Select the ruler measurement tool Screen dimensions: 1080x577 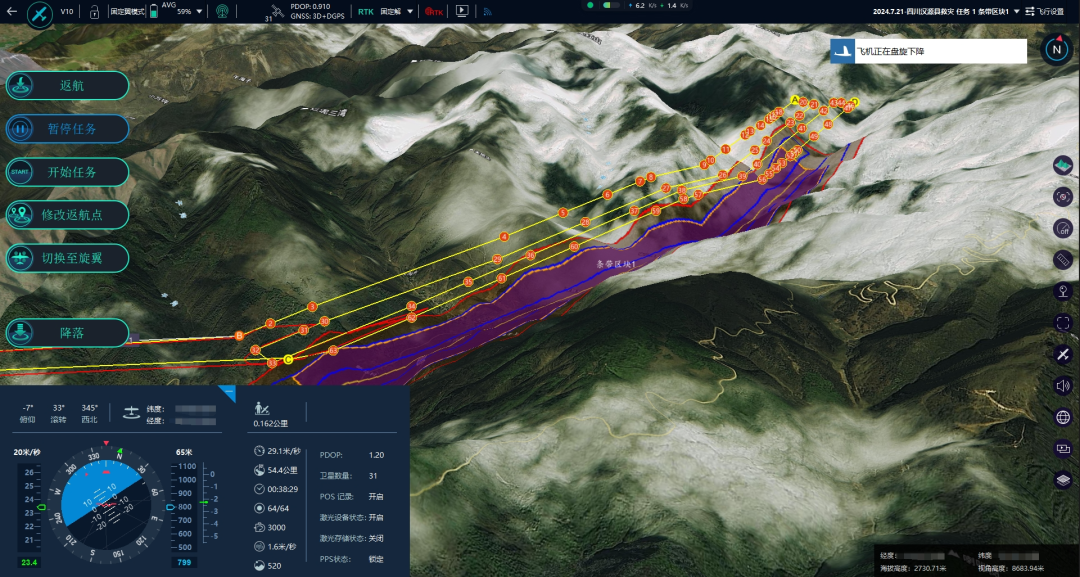click(1063, 259)
